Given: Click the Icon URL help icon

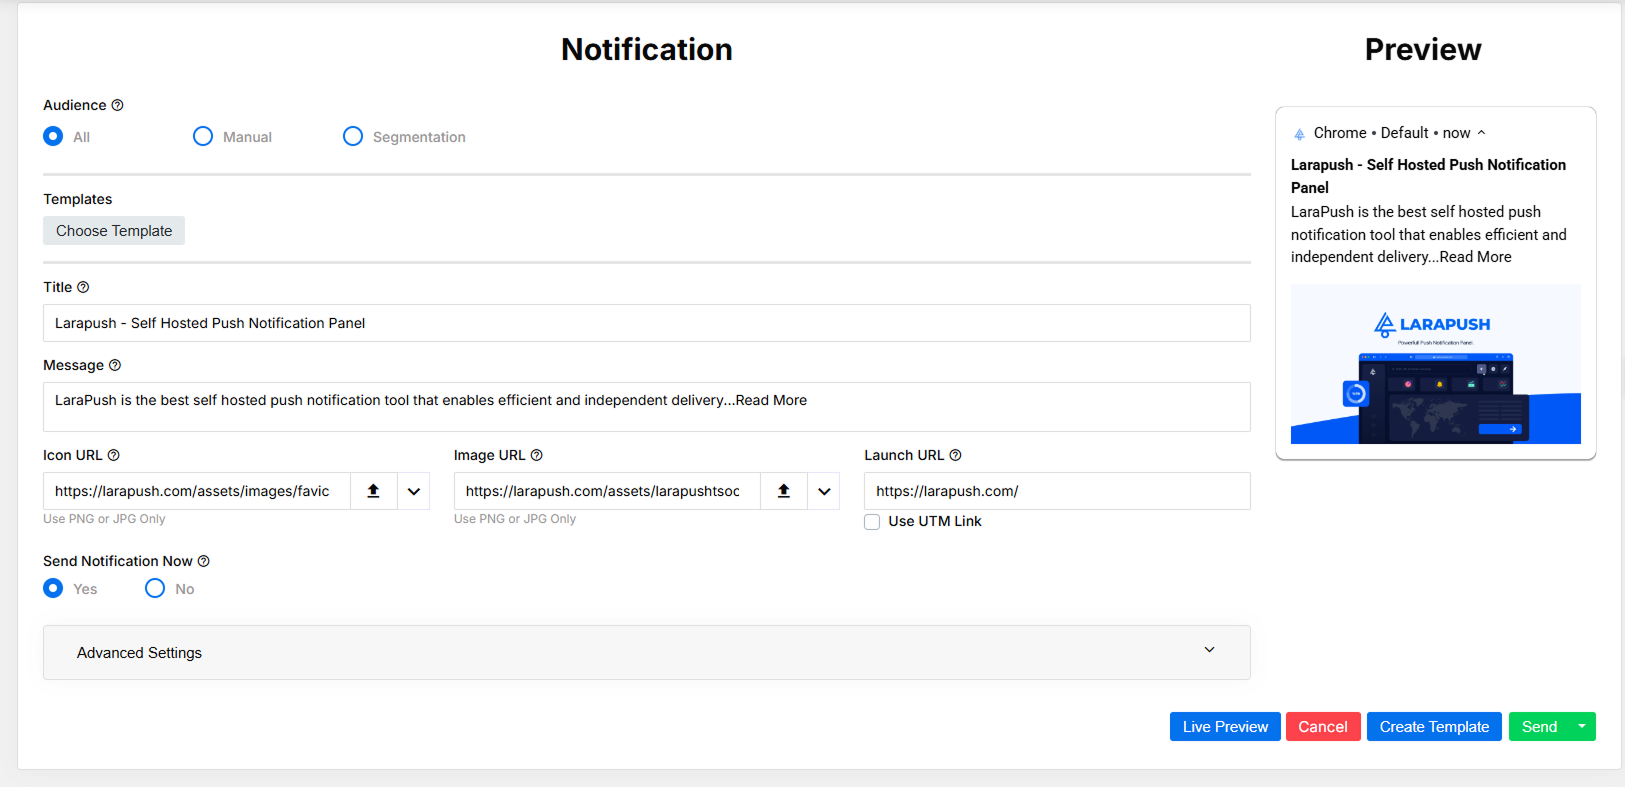Looking at the screenshot, I should tap(114, 455).
